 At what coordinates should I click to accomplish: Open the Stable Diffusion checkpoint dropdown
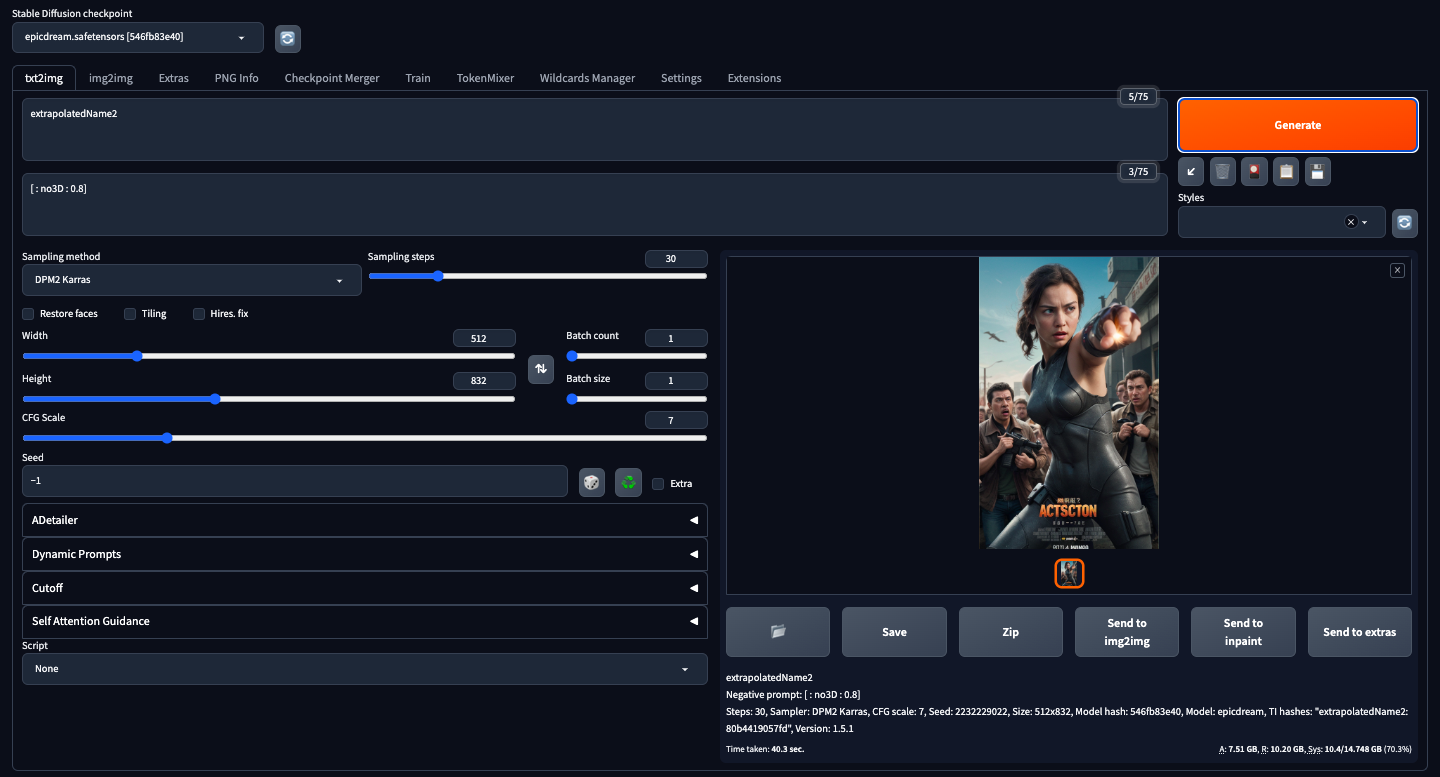(x=138, y=37)
